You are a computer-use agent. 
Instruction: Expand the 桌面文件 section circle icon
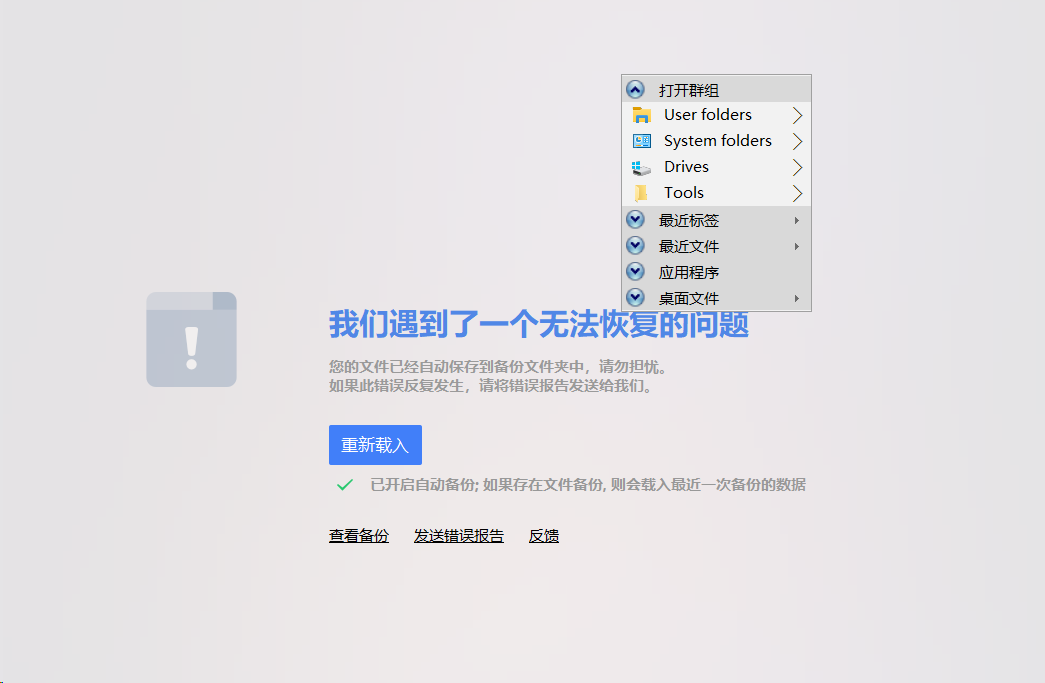point(635,298)
